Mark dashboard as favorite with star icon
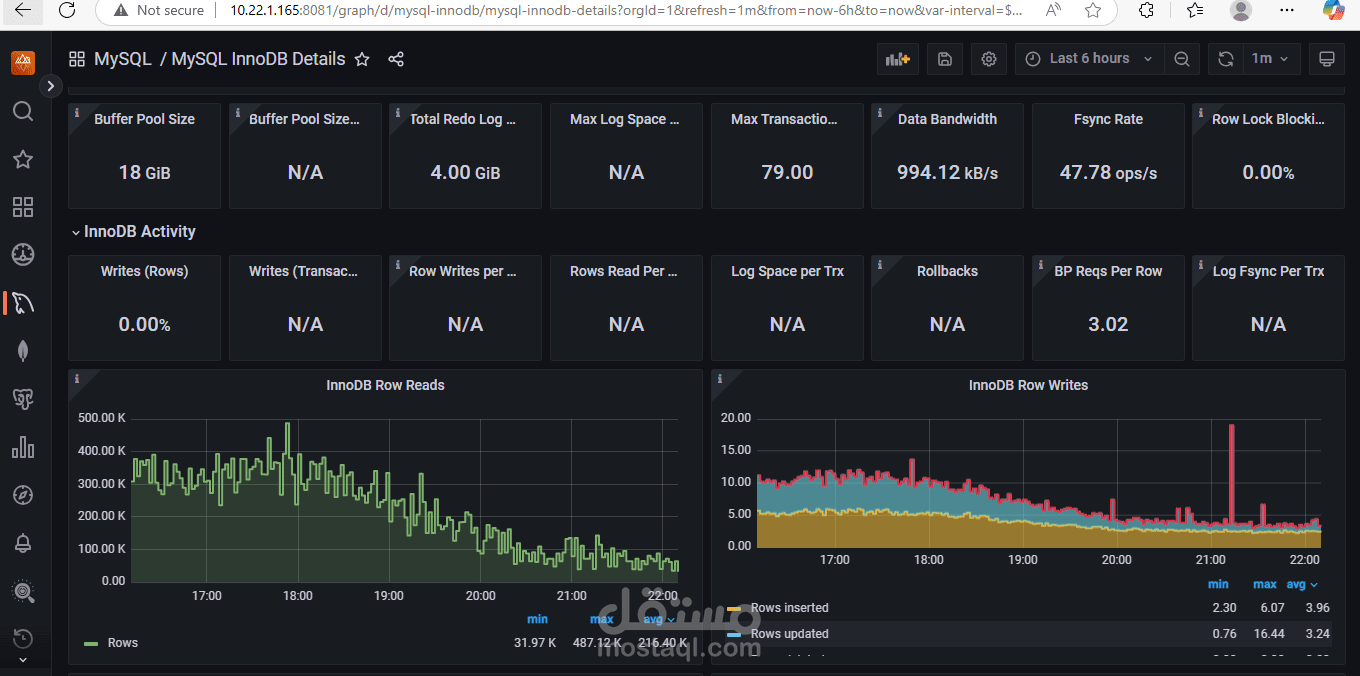Screen dimensions: 1360x676 pyautogui.click(x=362, y=59)
